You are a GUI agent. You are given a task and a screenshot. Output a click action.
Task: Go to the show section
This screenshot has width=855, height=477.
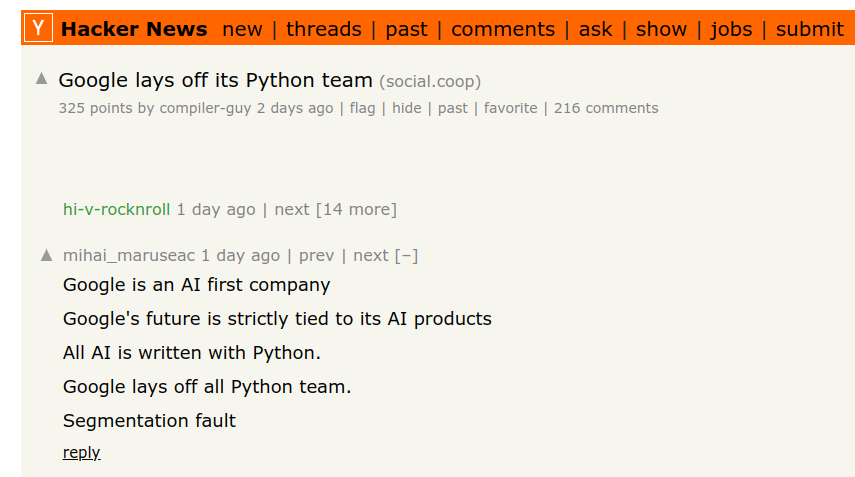click(661, 29)
